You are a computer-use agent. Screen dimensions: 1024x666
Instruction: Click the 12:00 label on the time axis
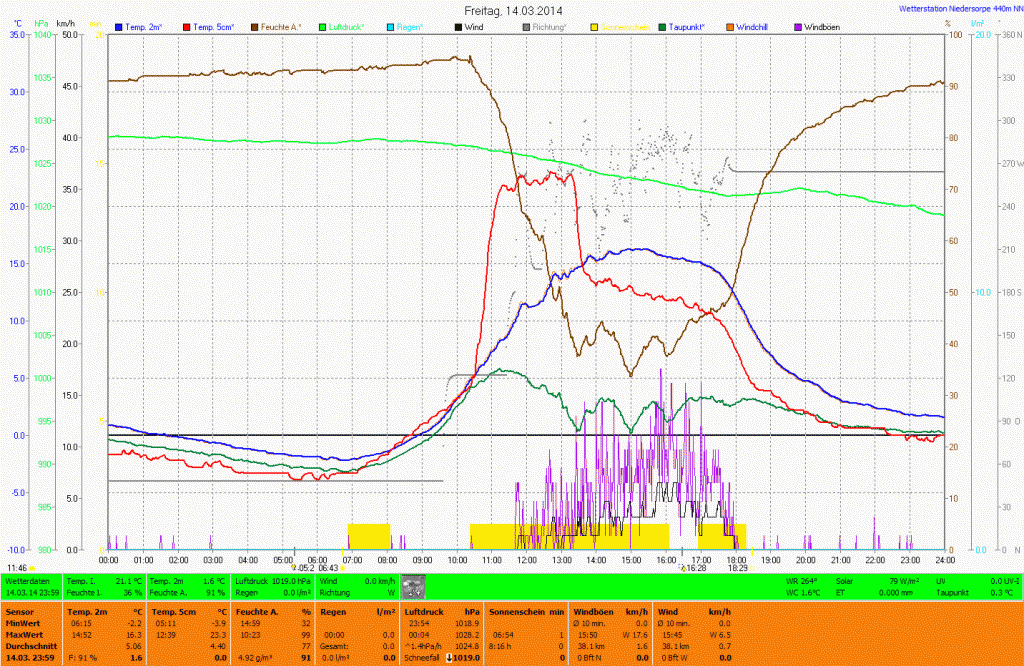pos(526,559)
